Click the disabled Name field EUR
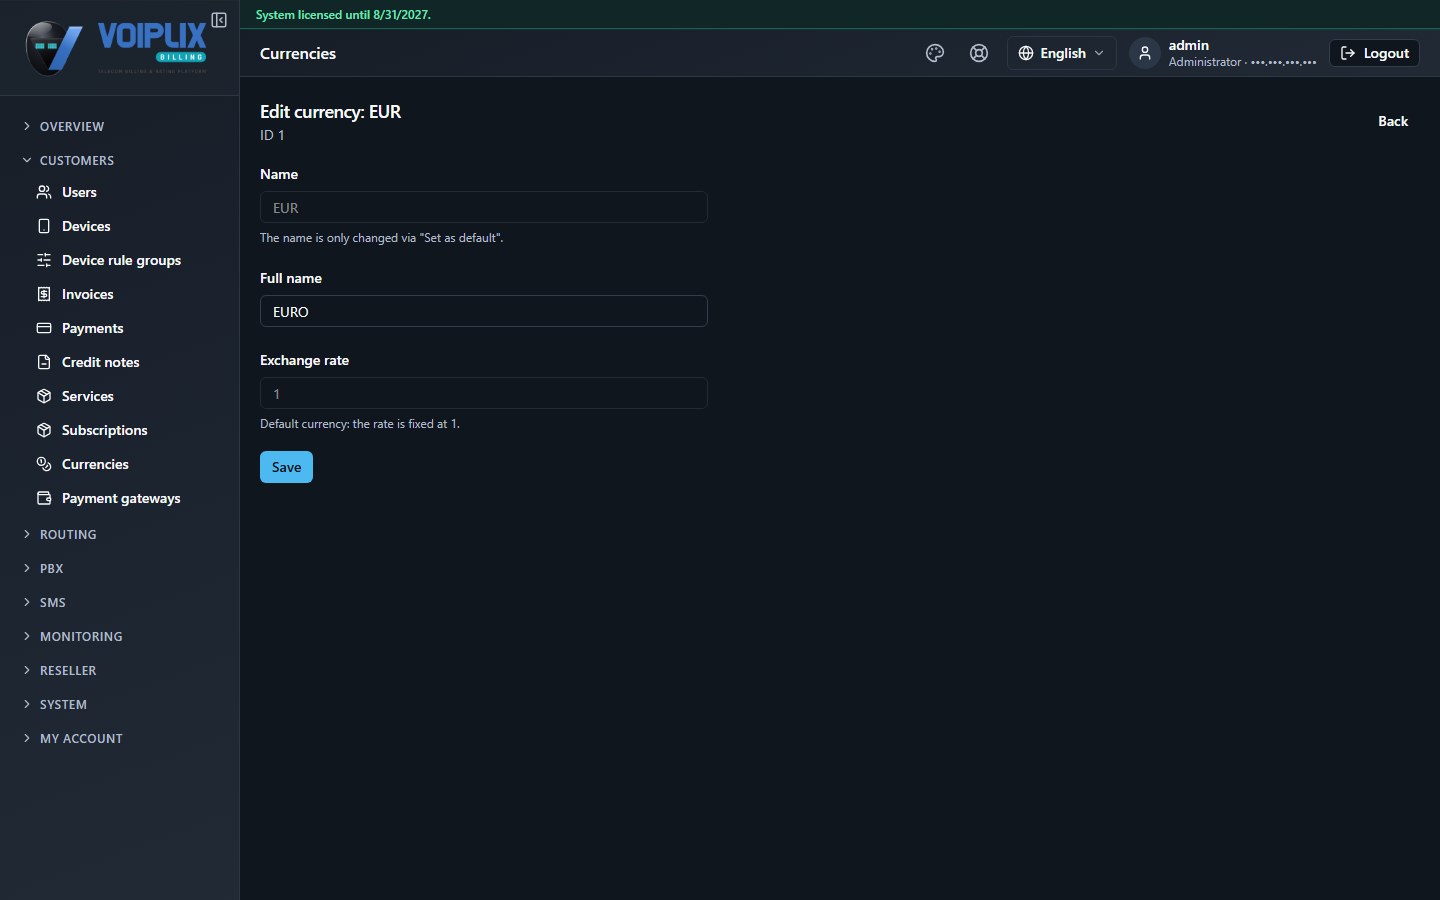 pos(484,207)
